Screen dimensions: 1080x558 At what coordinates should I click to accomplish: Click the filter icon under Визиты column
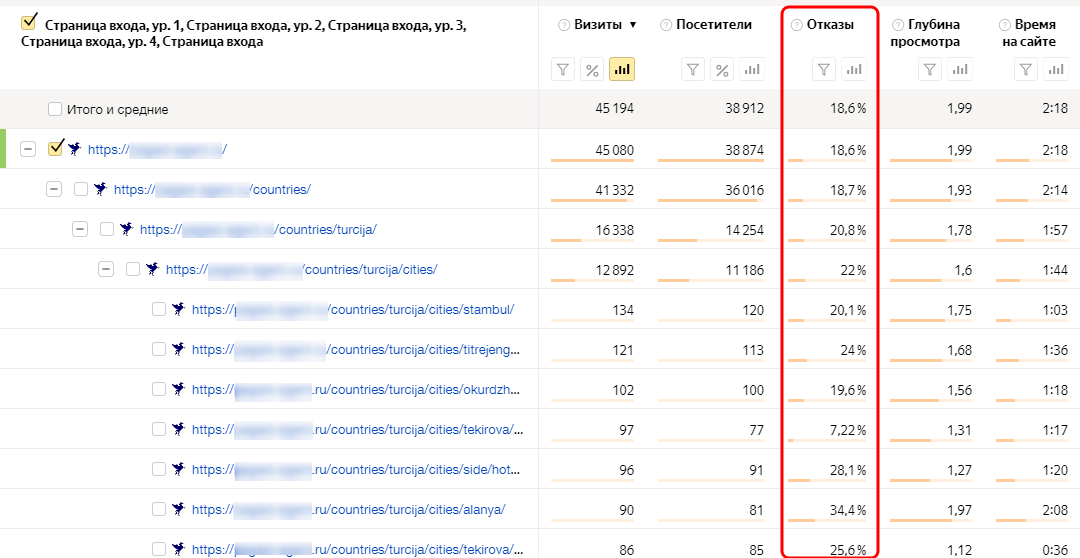click(x=563, y=69)
